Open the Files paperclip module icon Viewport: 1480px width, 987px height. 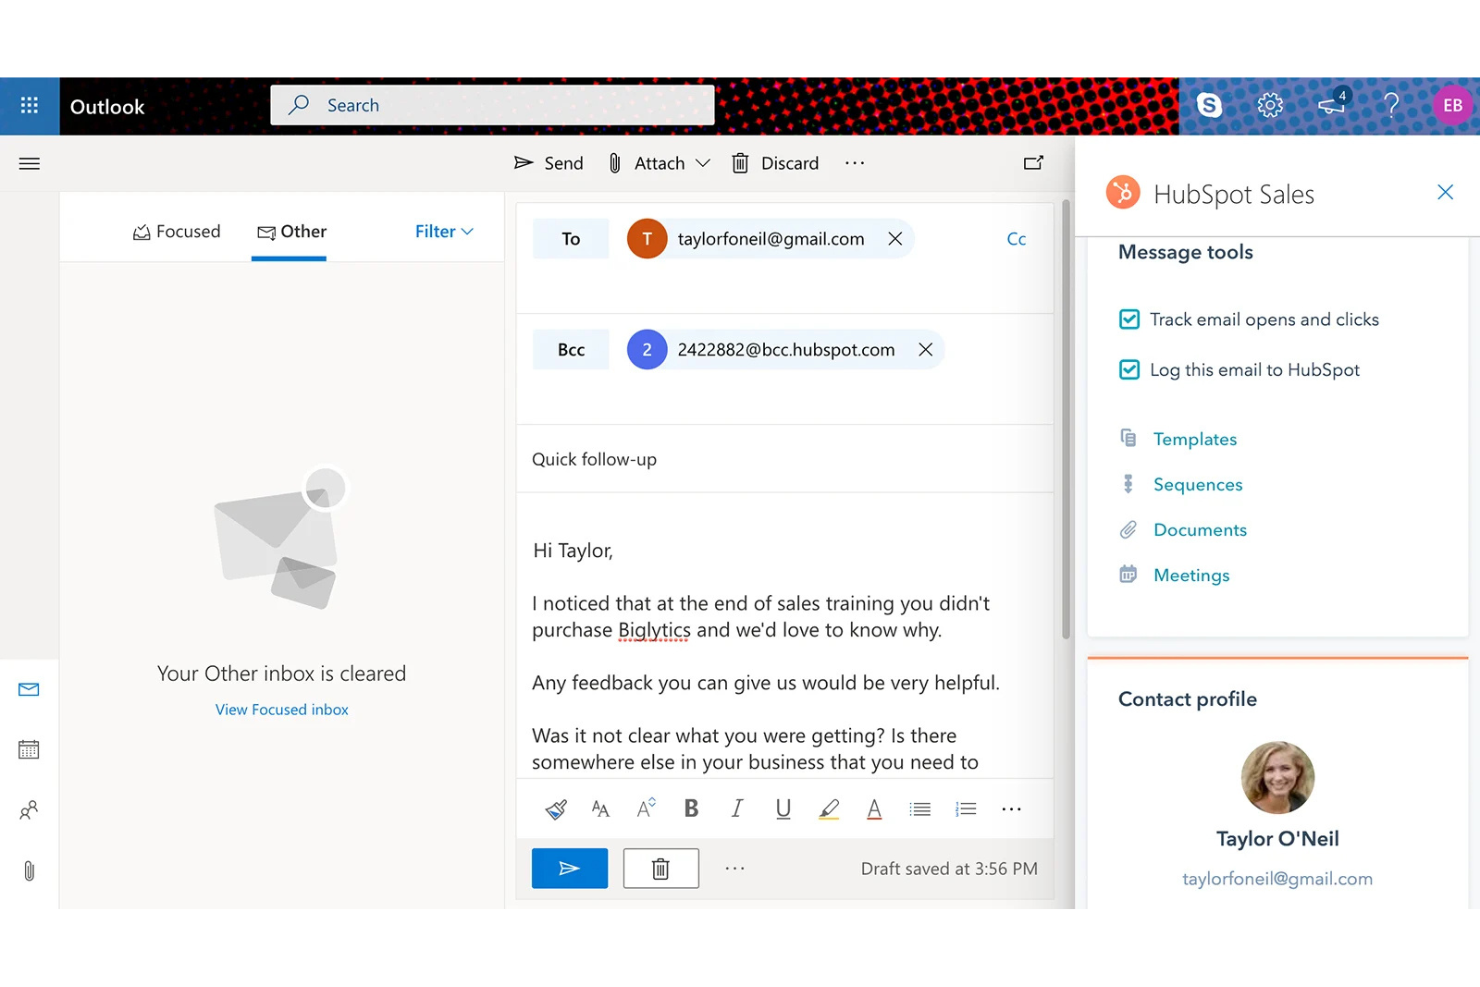pyautogui.click(x=29, y=871)
